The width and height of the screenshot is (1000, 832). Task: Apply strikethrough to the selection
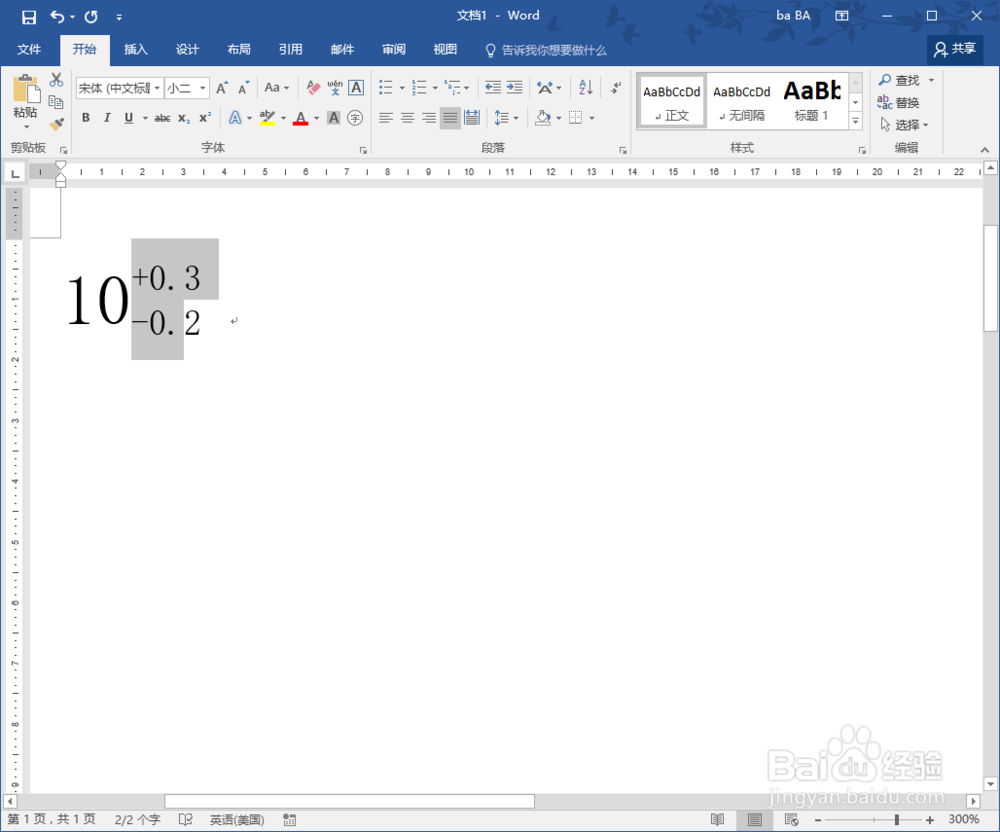162,118
